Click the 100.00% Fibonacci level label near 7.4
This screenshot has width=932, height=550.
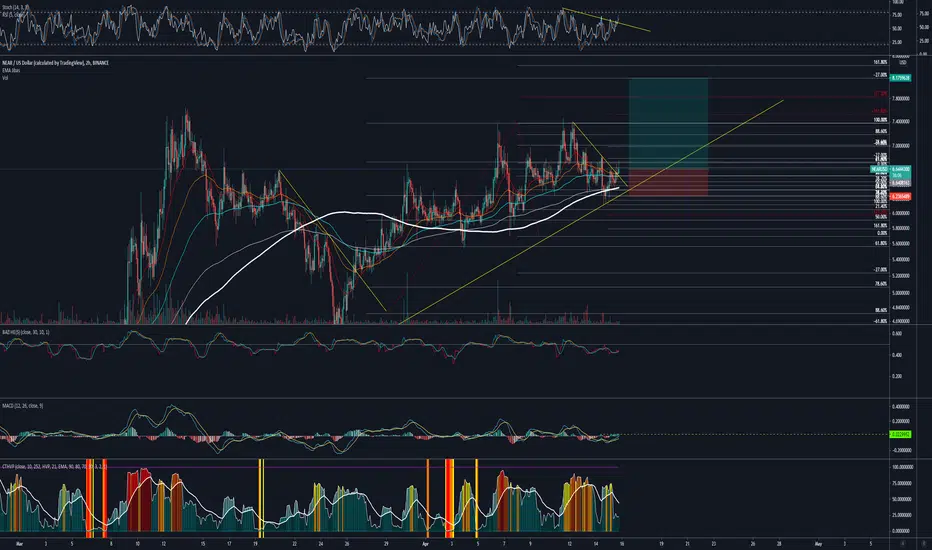point(880,120)
